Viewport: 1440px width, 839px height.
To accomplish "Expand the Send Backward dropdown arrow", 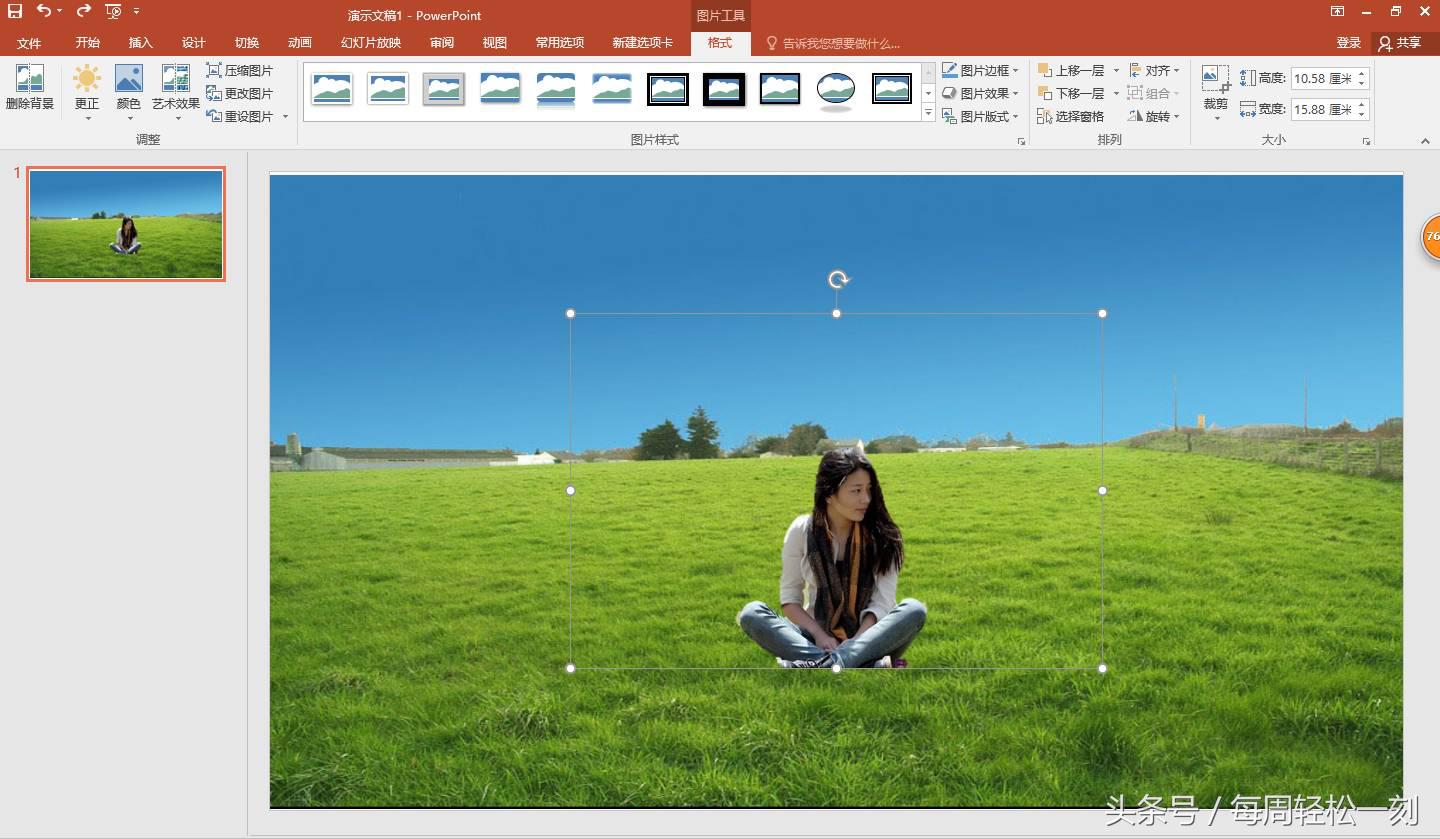I will click(1116, 94).
